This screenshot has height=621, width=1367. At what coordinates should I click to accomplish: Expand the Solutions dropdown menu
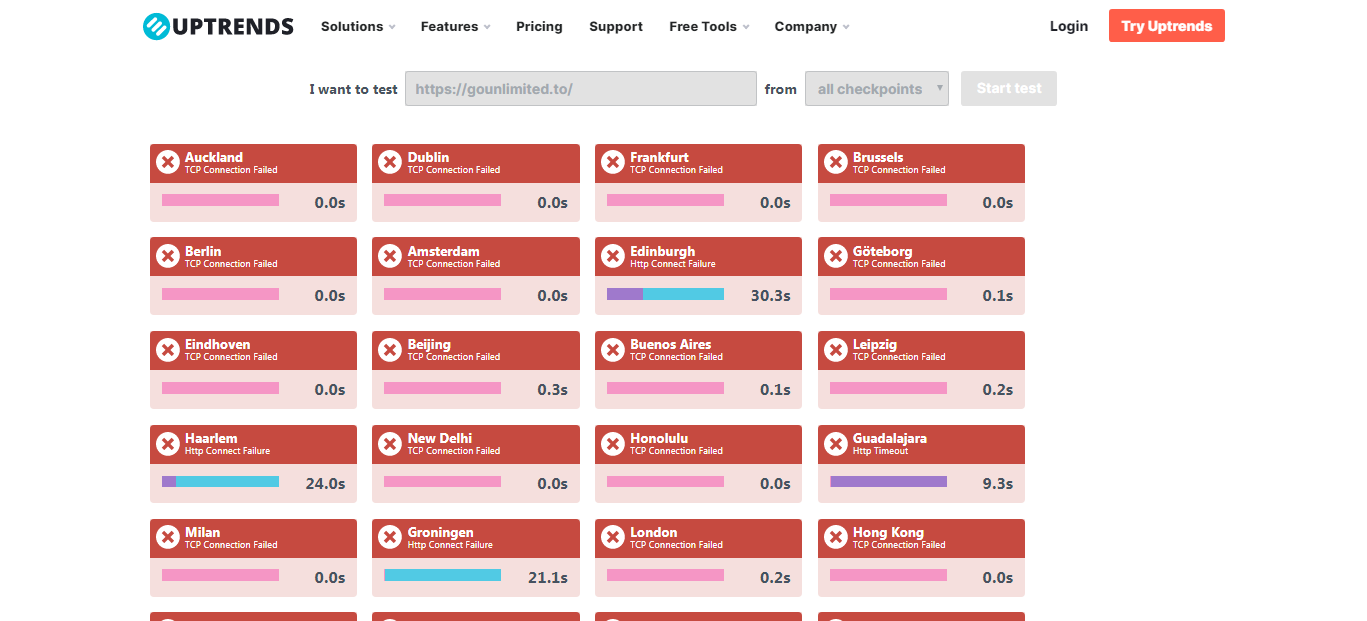click(x=358, y=27)
